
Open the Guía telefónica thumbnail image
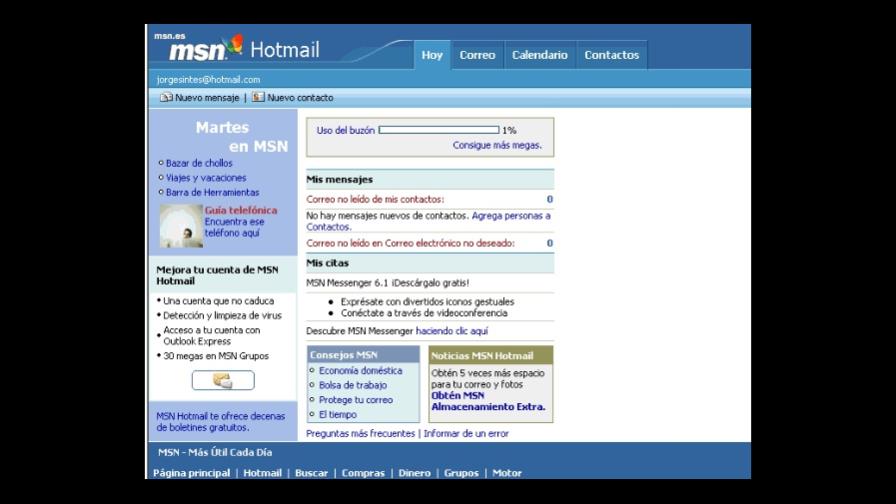pos(181,226)
